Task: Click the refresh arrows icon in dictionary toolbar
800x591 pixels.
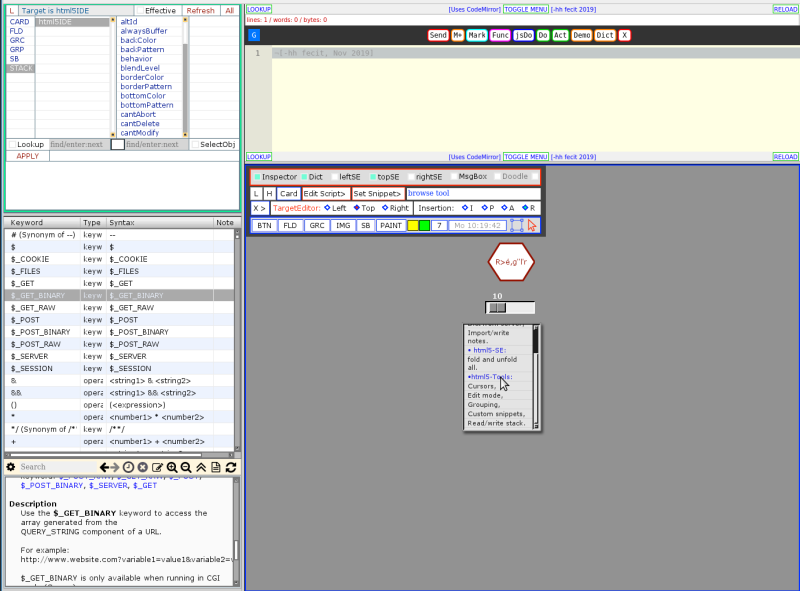Action: pyautogui.click(x=231, y=467)
